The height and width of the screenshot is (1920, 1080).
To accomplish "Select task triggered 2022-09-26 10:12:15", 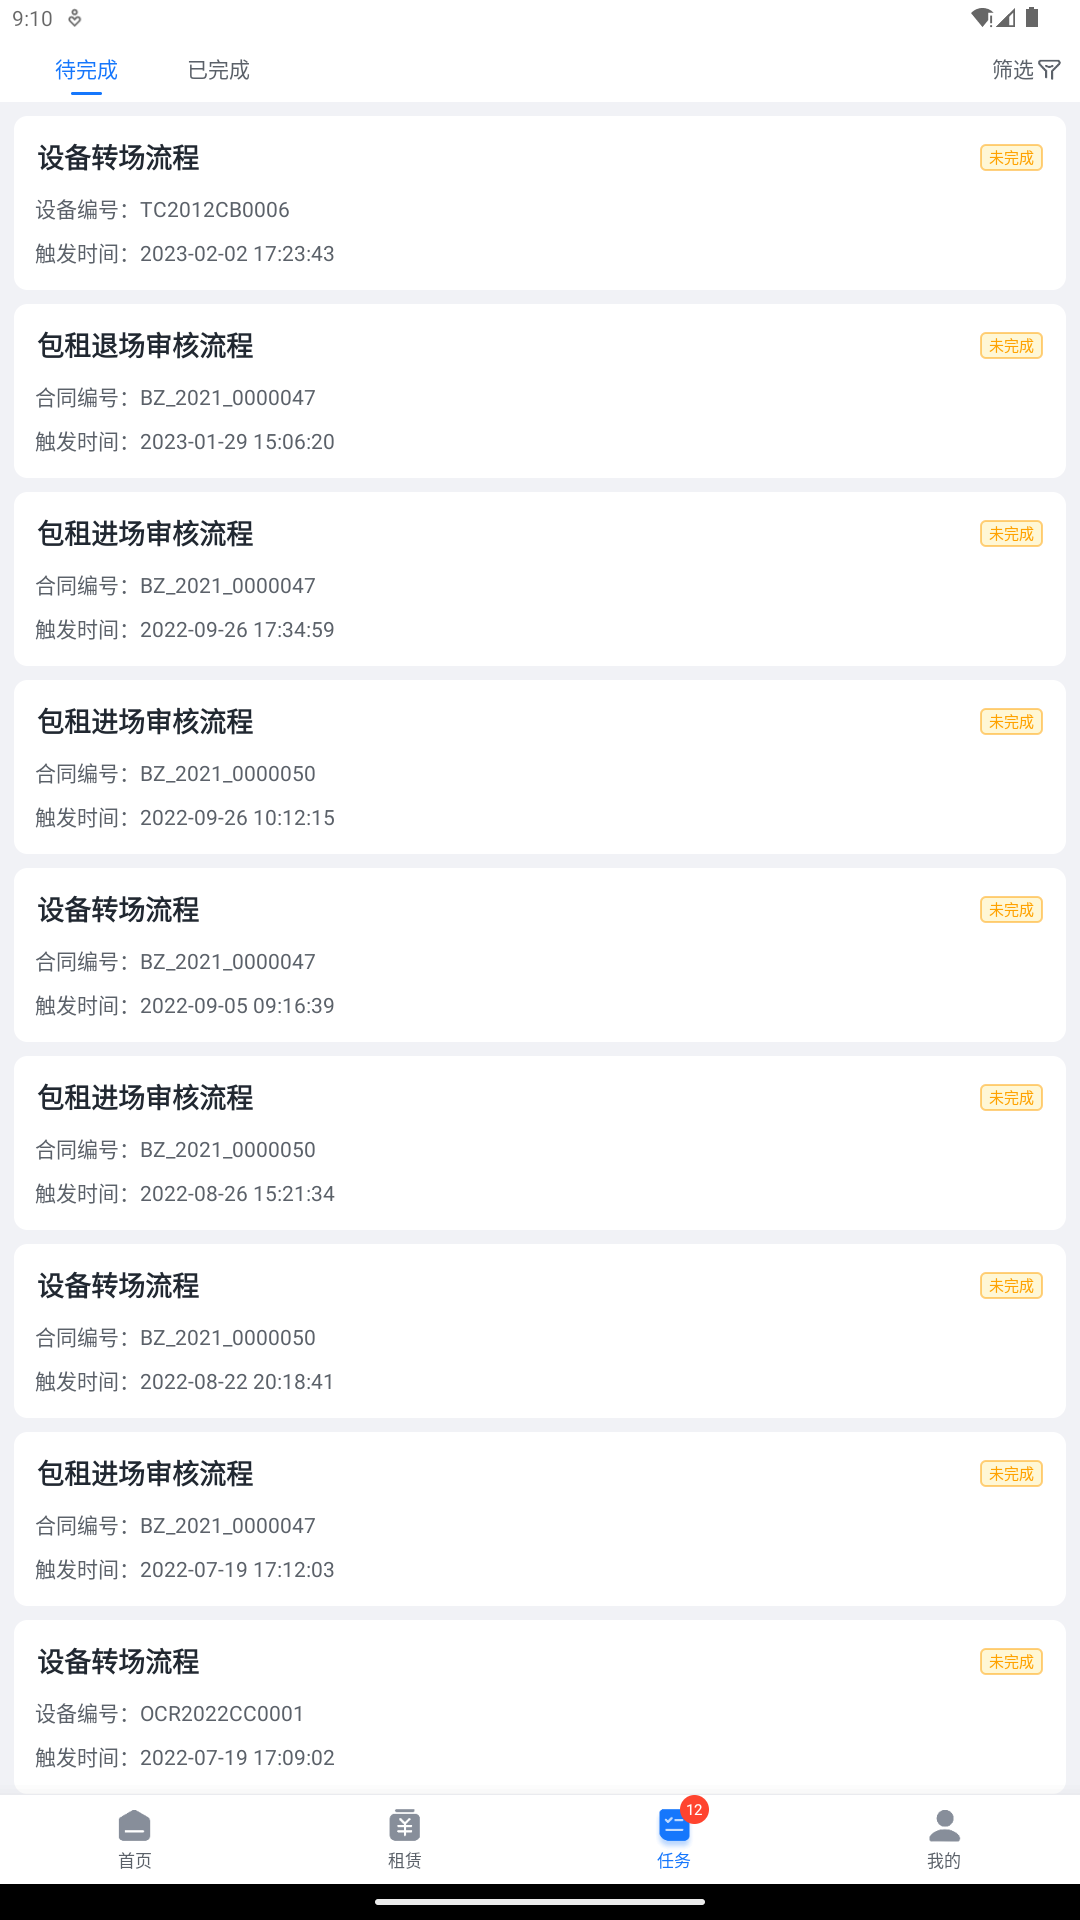I will pyautogui.click(x=540, y=767).
